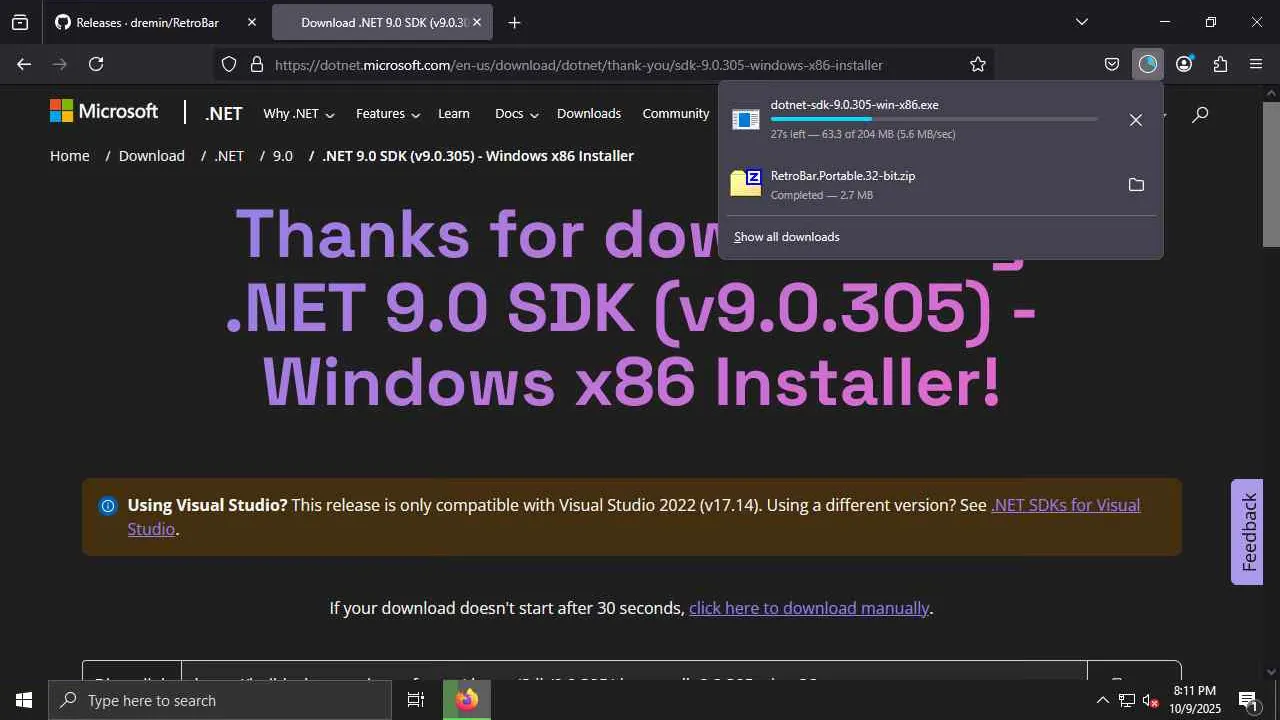Click the Firefox taskbar icon
The width and height of the screenshot is (1280, 720).
[x=467, y=700]
